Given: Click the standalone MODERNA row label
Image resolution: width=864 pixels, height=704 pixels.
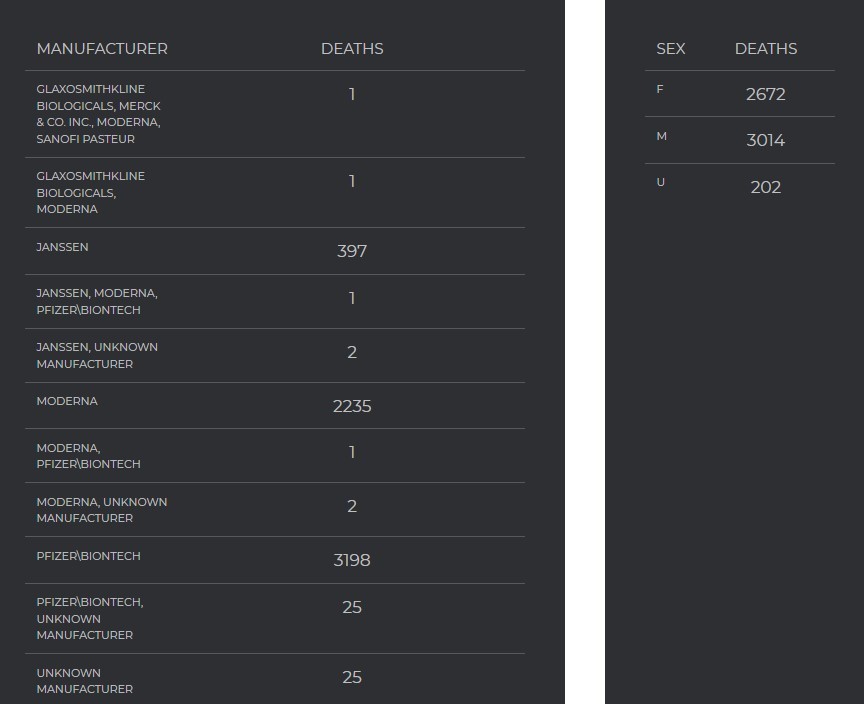Looking at the screenshot, I should click(x=67, y=401).
